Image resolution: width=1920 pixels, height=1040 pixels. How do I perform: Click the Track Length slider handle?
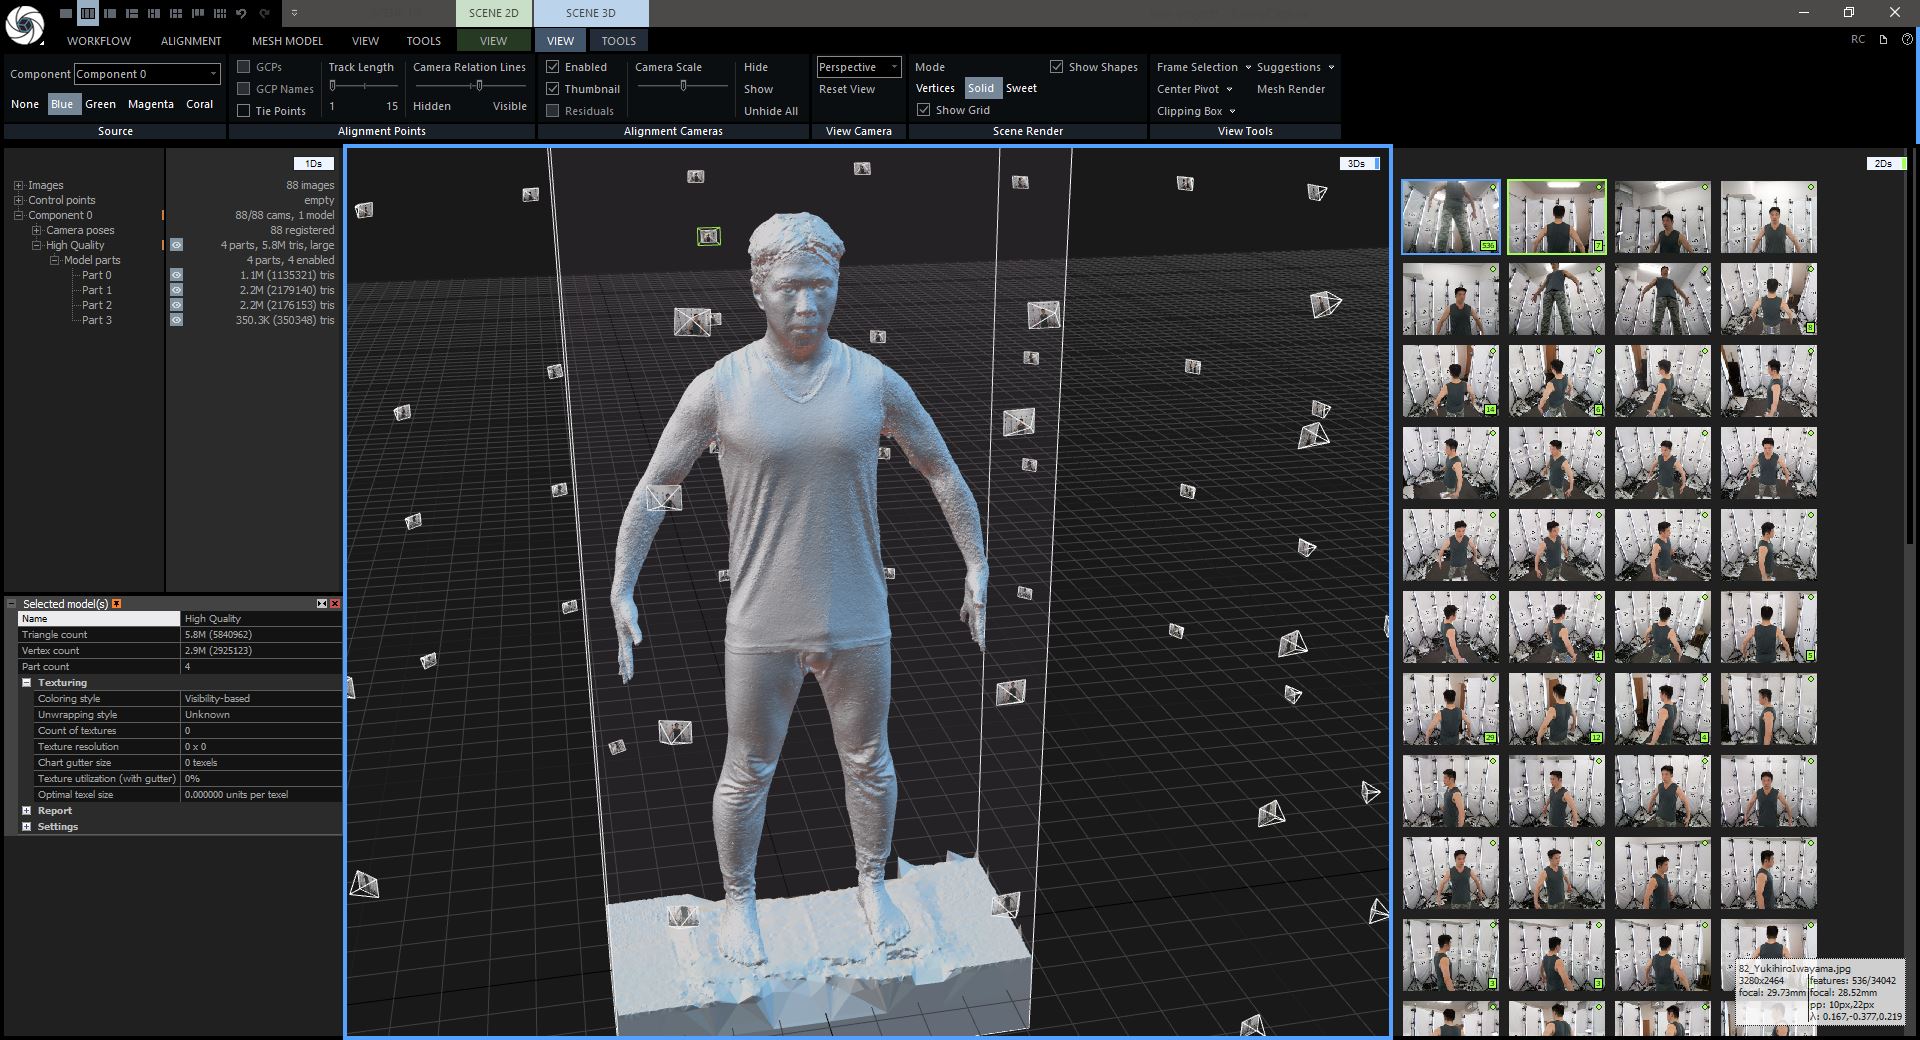[333, 86]
